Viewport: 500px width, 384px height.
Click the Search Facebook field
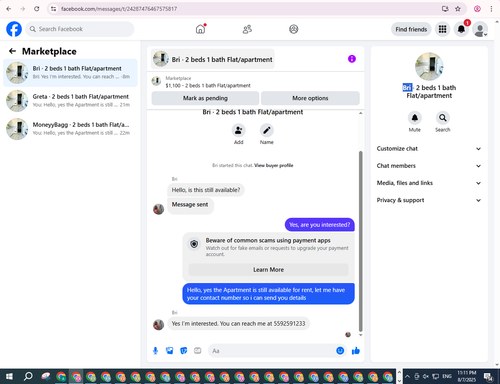tap(80, 29)
